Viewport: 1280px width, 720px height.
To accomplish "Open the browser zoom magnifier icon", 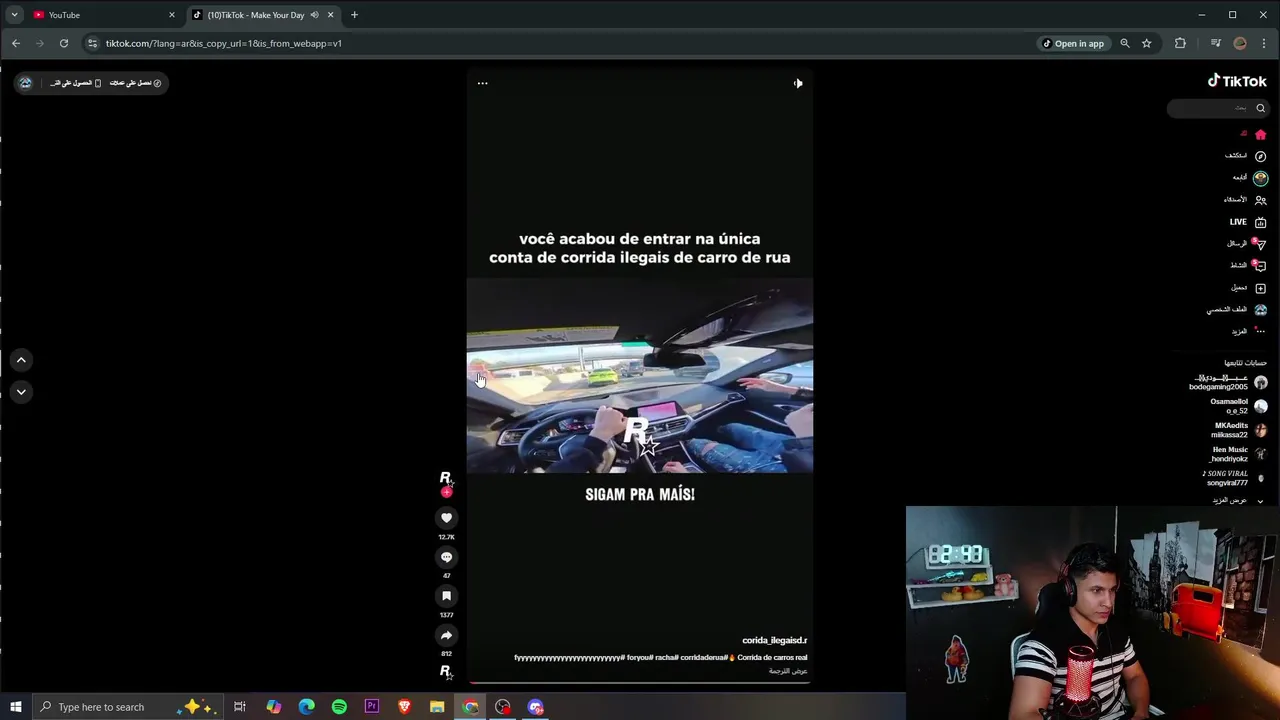I will (1125, 43).
